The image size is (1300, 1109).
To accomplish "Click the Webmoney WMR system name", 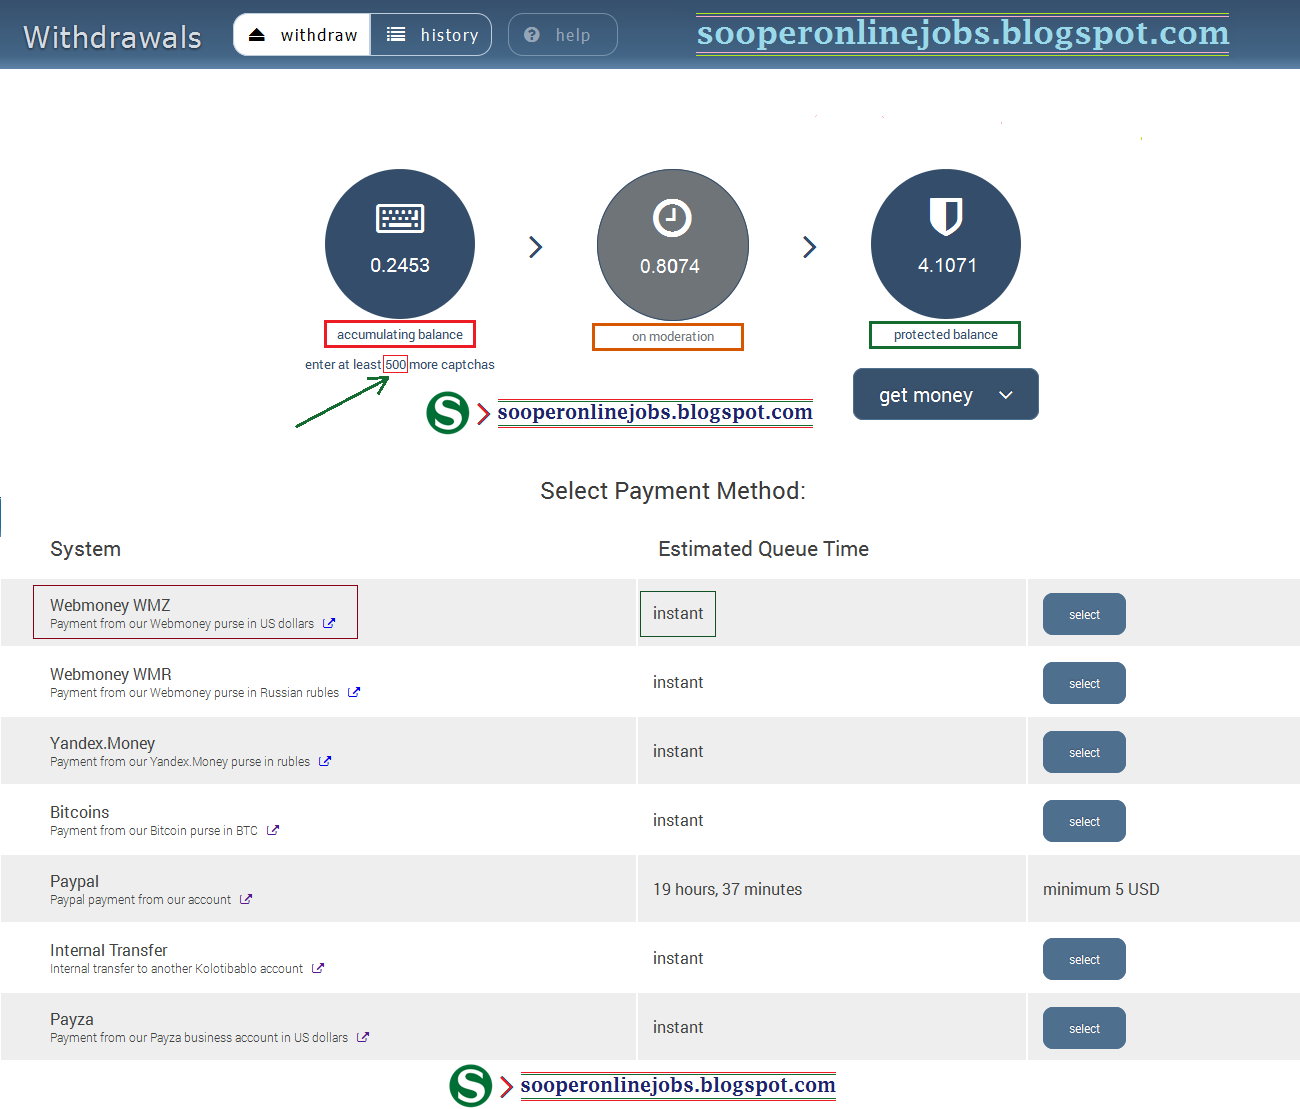I will tap(111, 674).
